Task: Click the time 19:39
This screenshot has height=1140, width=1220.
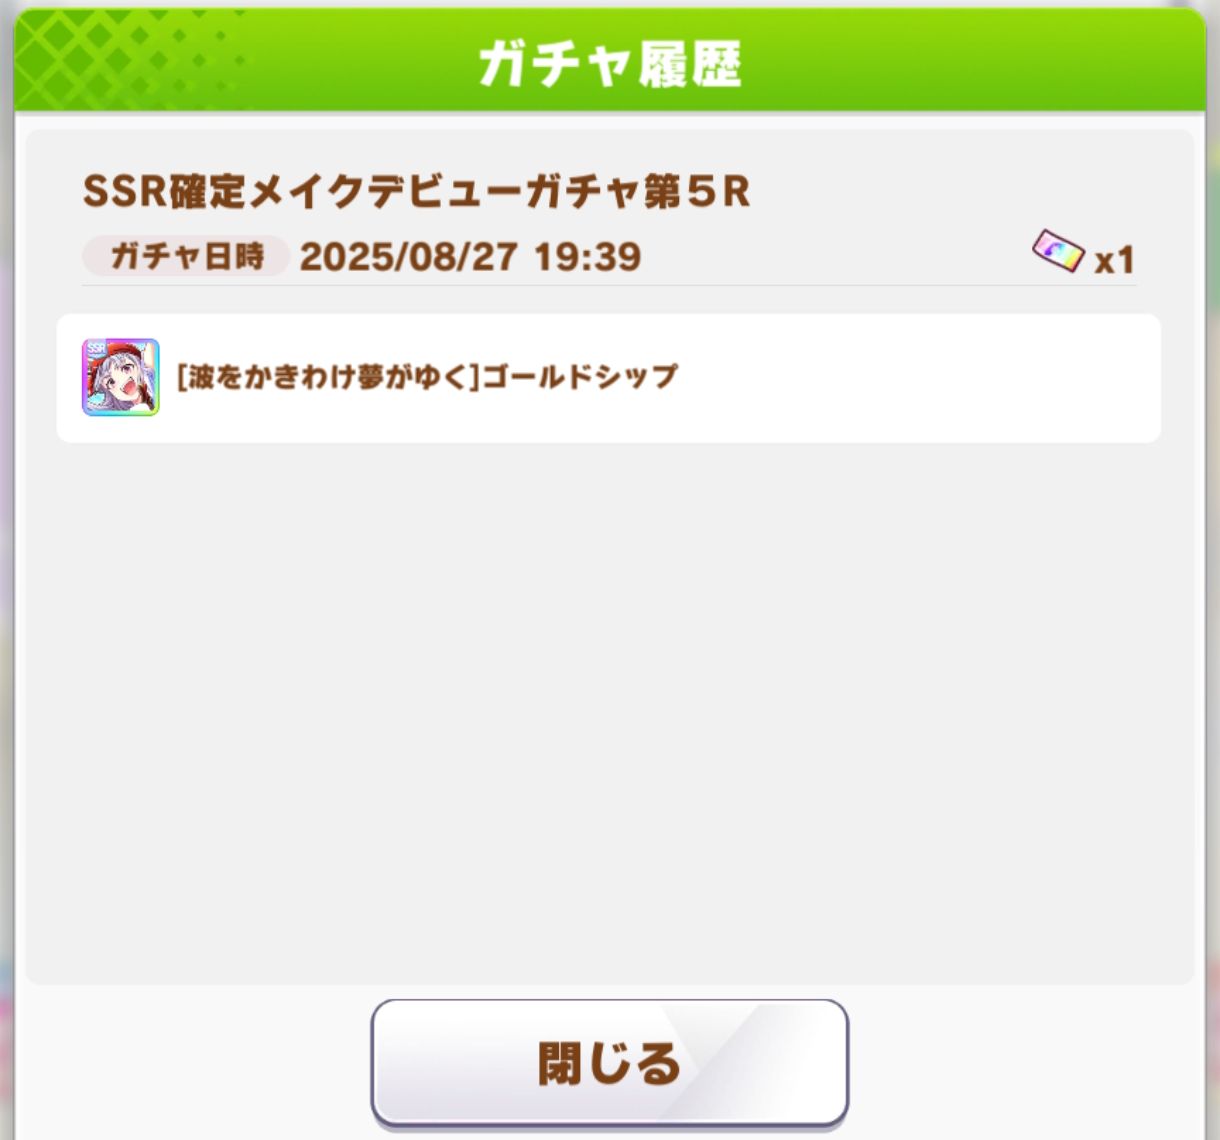Action: click(588, 257)
